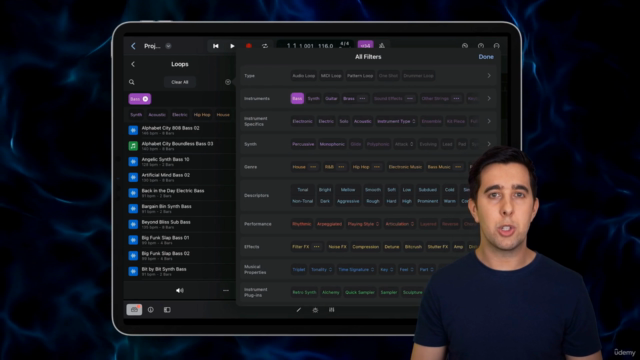
Task: Select the House quick filter in Loops panel
Action: click(223, 115)
